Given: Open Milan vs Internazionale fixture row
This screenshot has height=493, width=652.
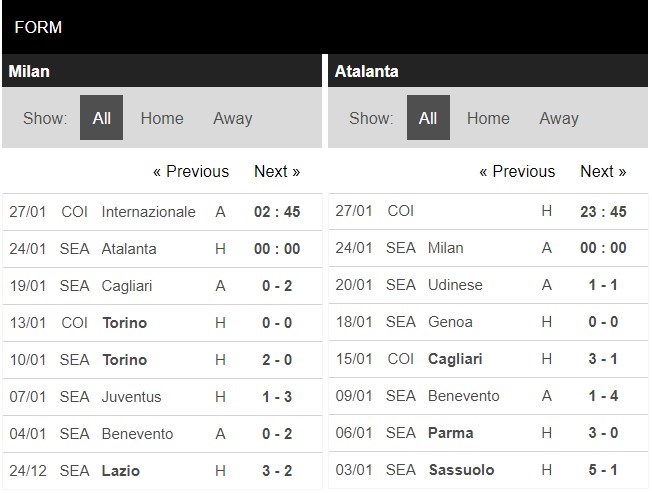Looking at the screenshot, I should pos(162,212).
